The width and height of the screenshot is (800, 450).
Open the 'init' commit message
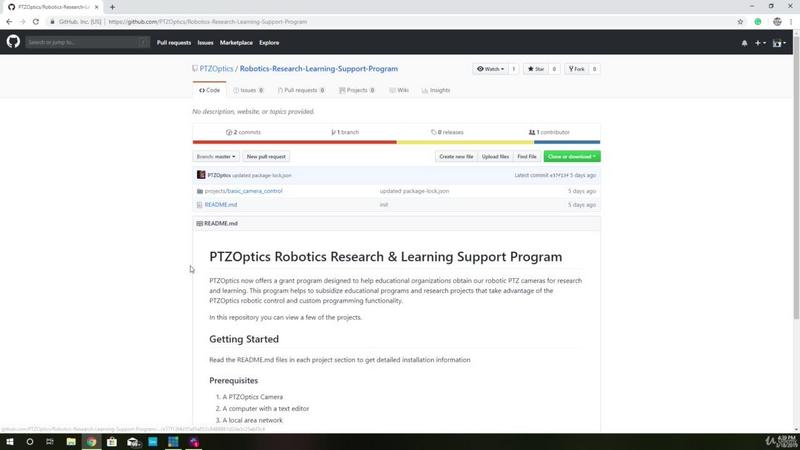point(384,205)
